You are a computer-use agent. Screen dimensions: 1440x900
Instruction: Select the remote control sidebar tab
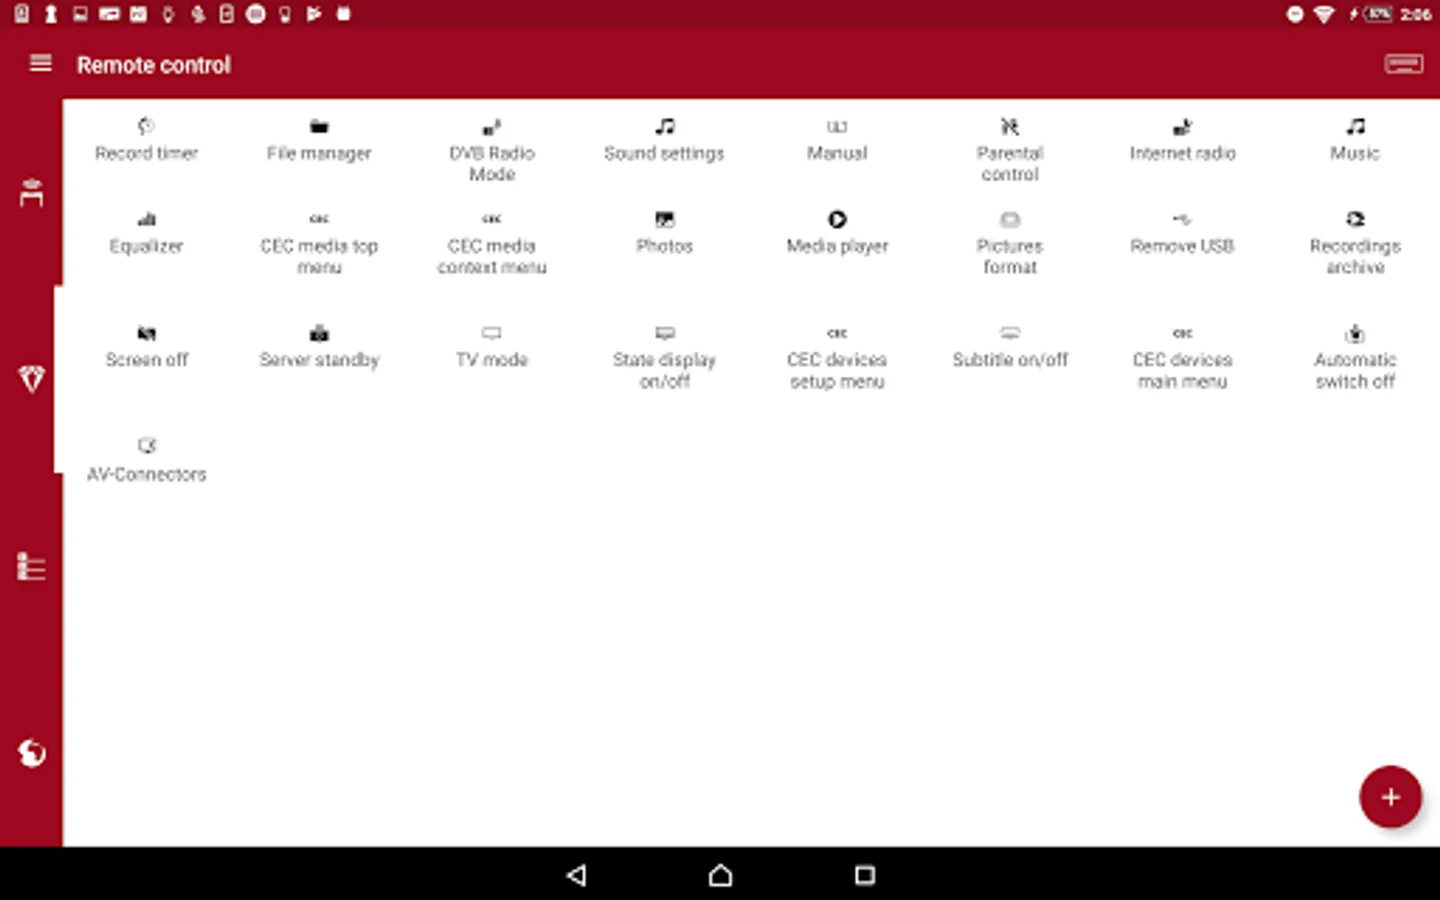[31, 192]
